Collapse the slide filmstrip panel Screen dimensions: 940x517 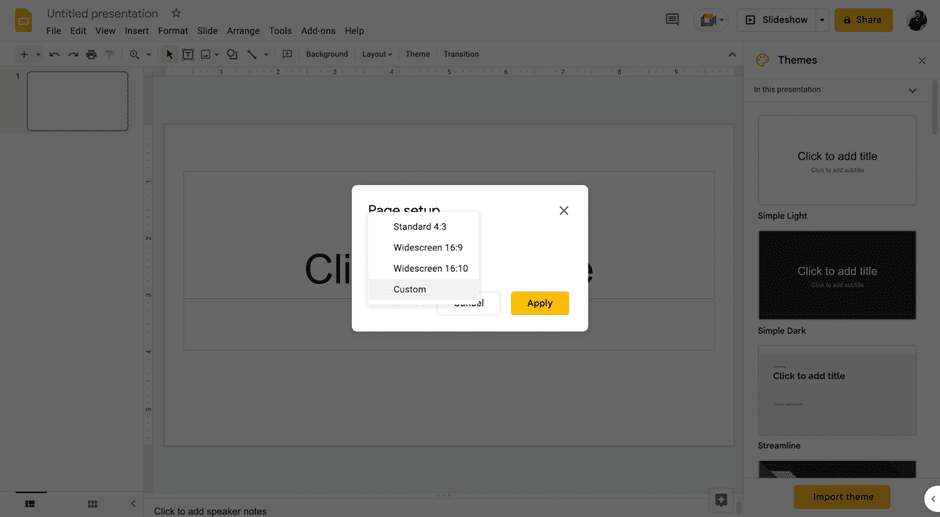[x=133, y=504]
